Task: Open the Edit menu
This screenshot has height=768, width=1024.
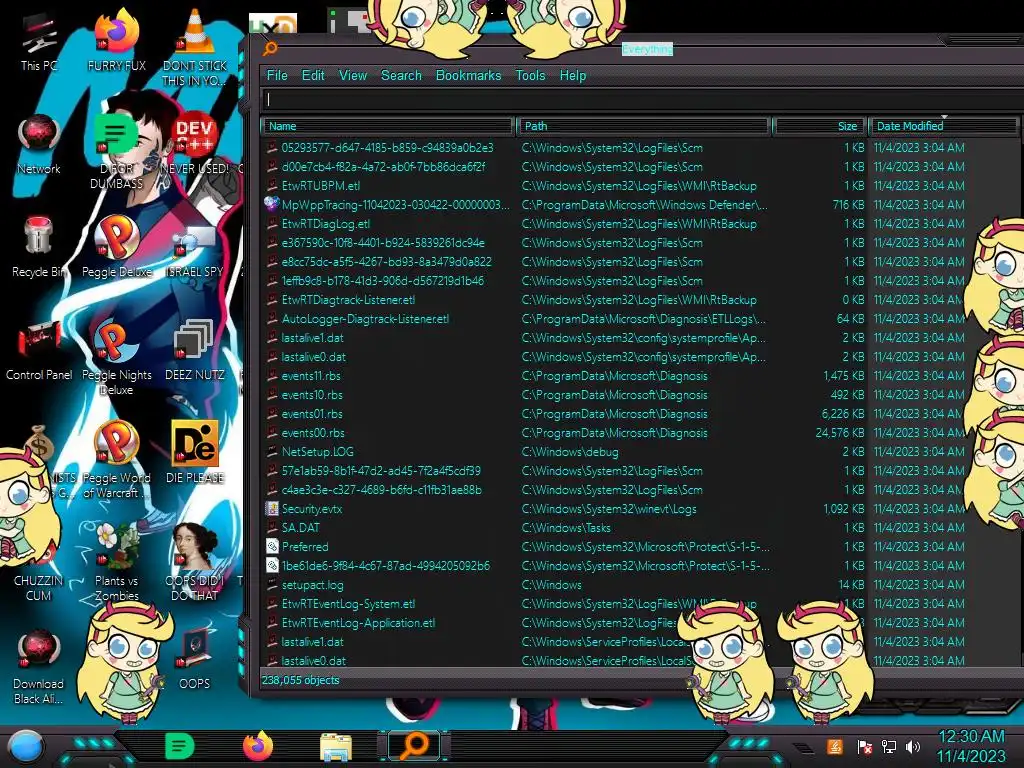Action: [313, 75]
